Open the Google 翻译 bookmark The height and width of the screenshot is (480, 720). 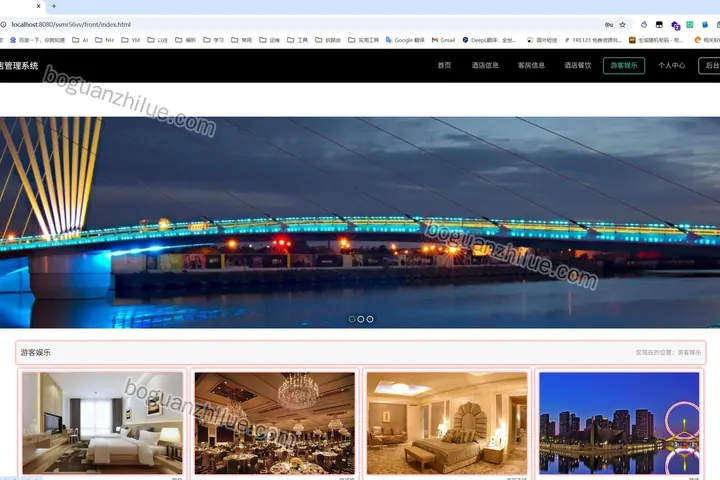point(405,40)
